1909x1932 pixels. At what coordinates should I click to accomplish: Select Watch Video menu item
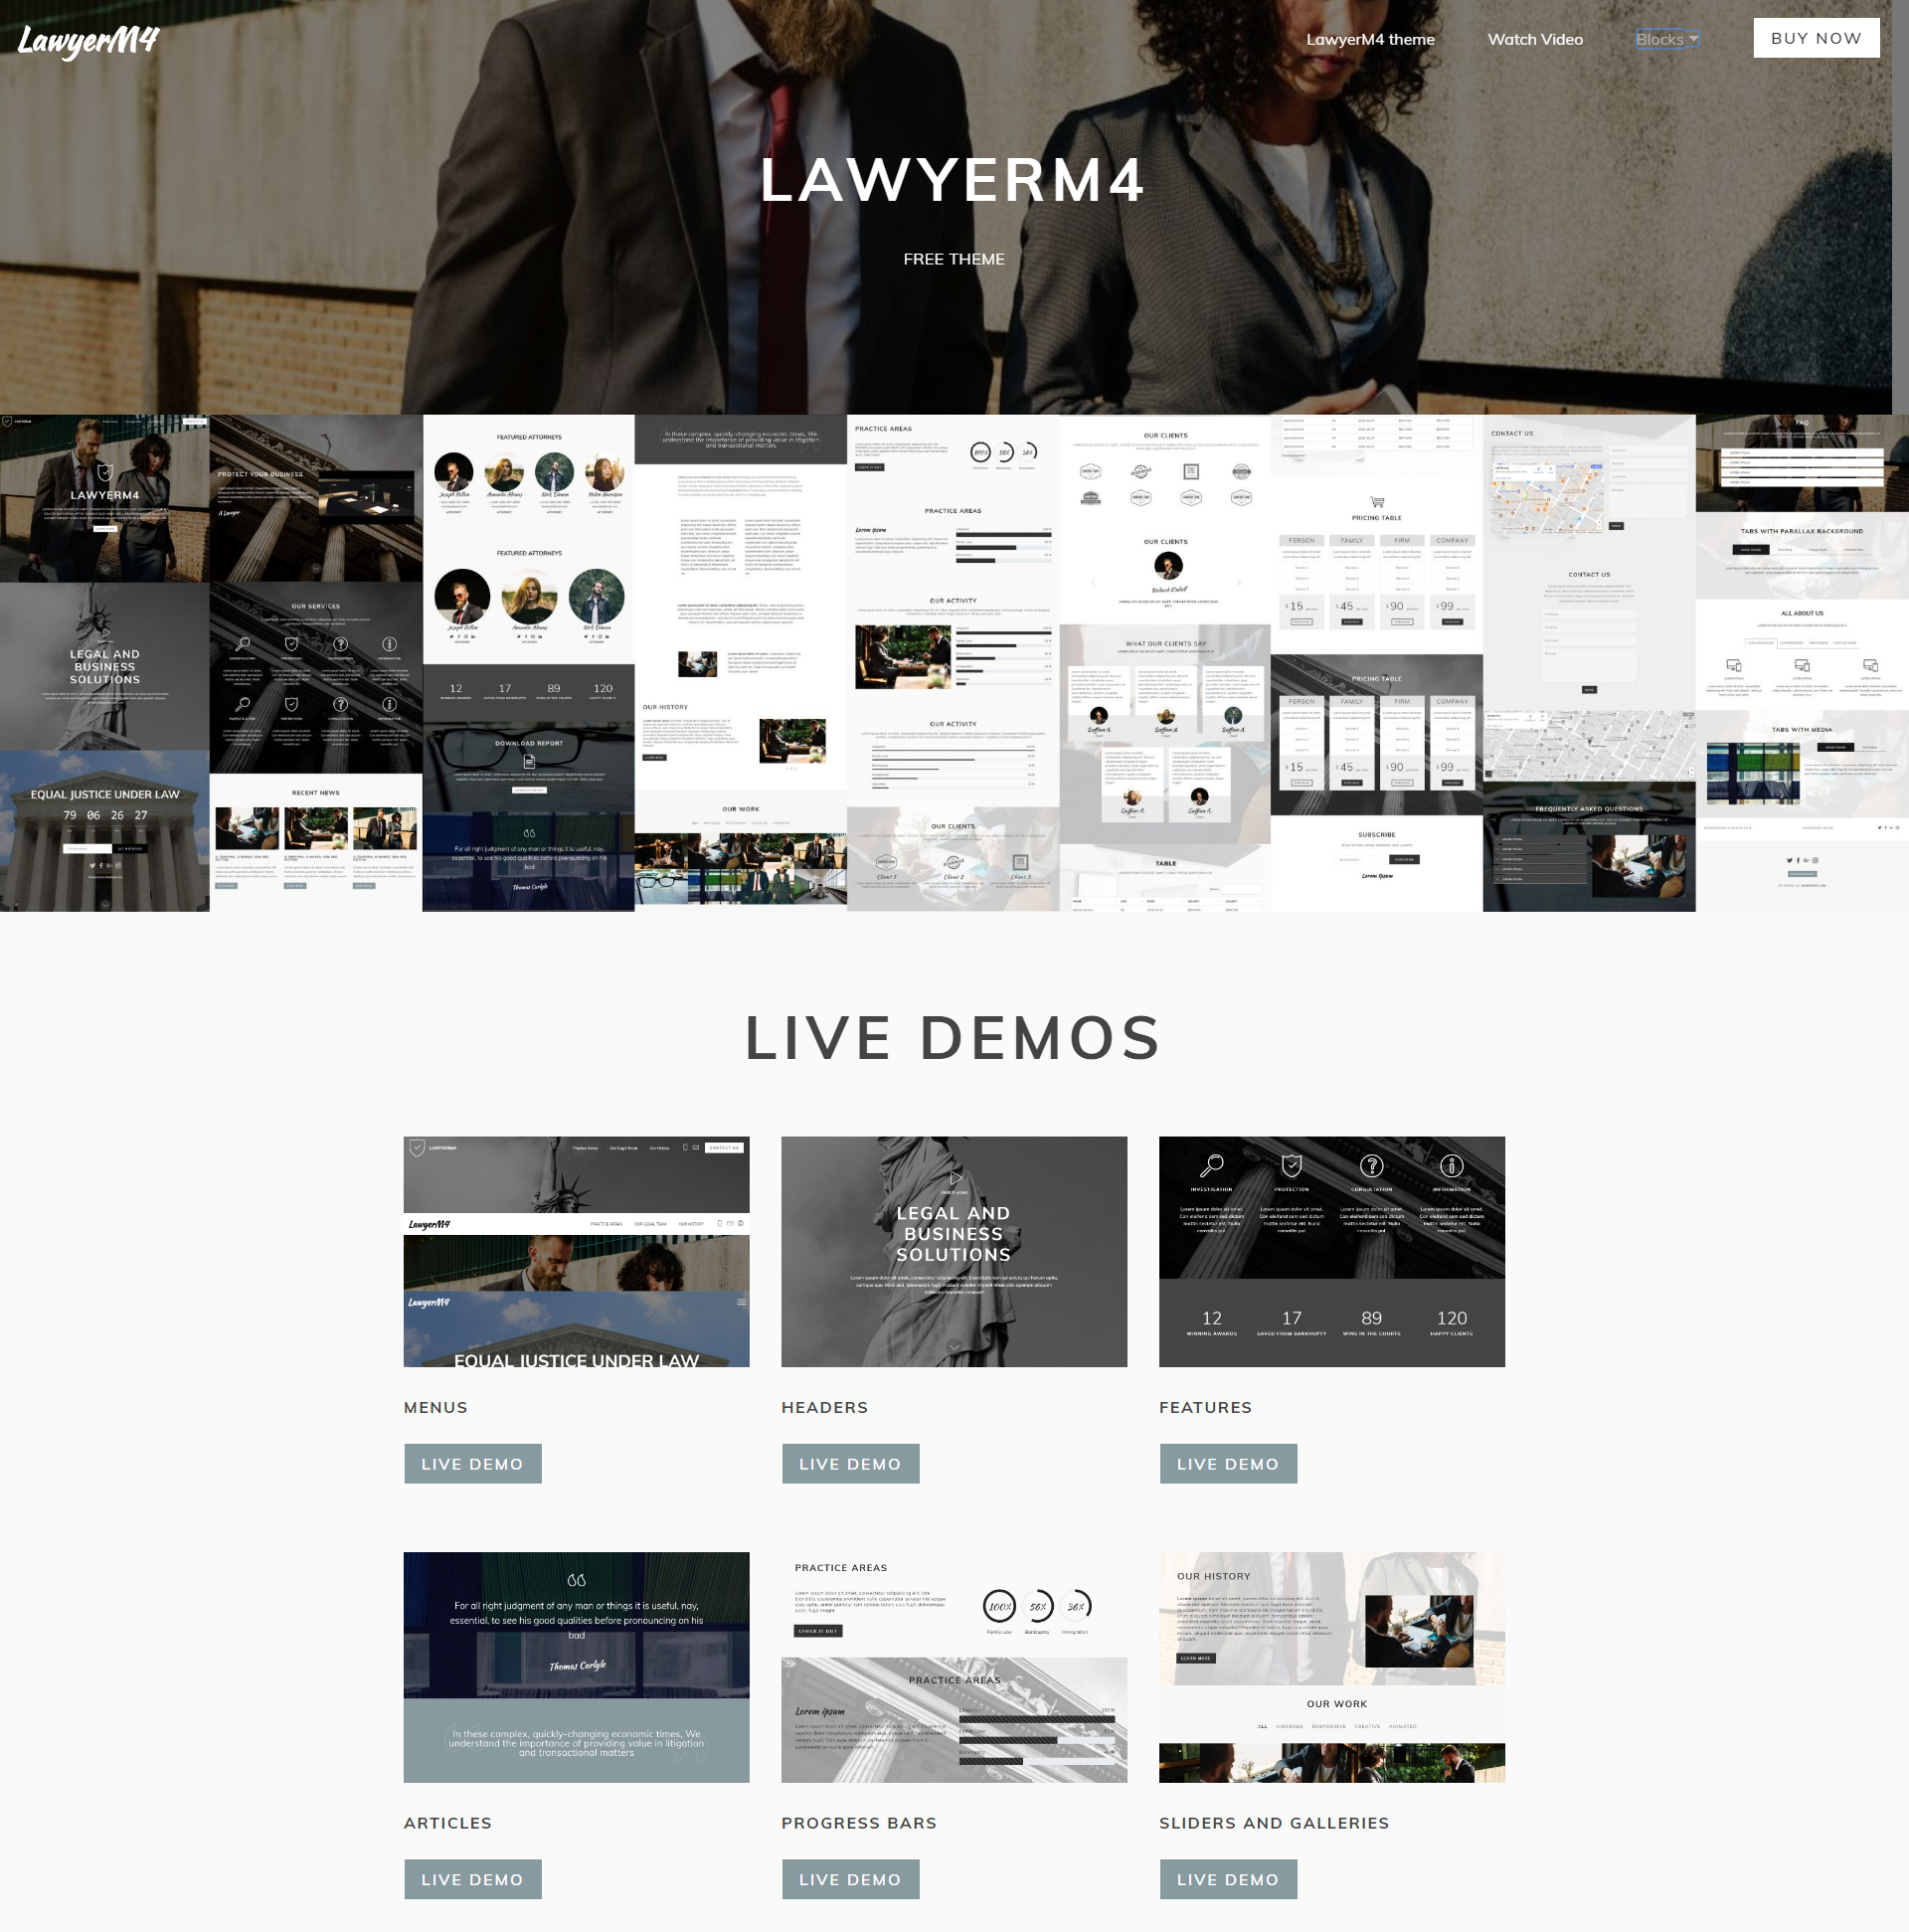tap(1535, 37)
